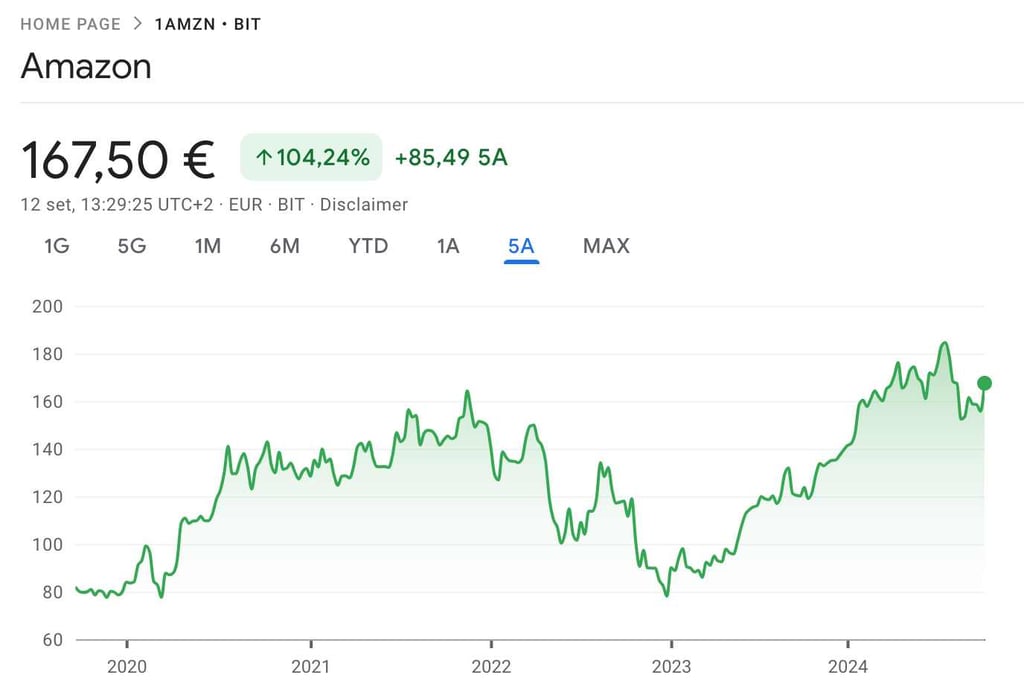Click the green upward-trend arrow icon
Image resolution: width=1024 pixels, height=698 pixels.
[262, 157]
